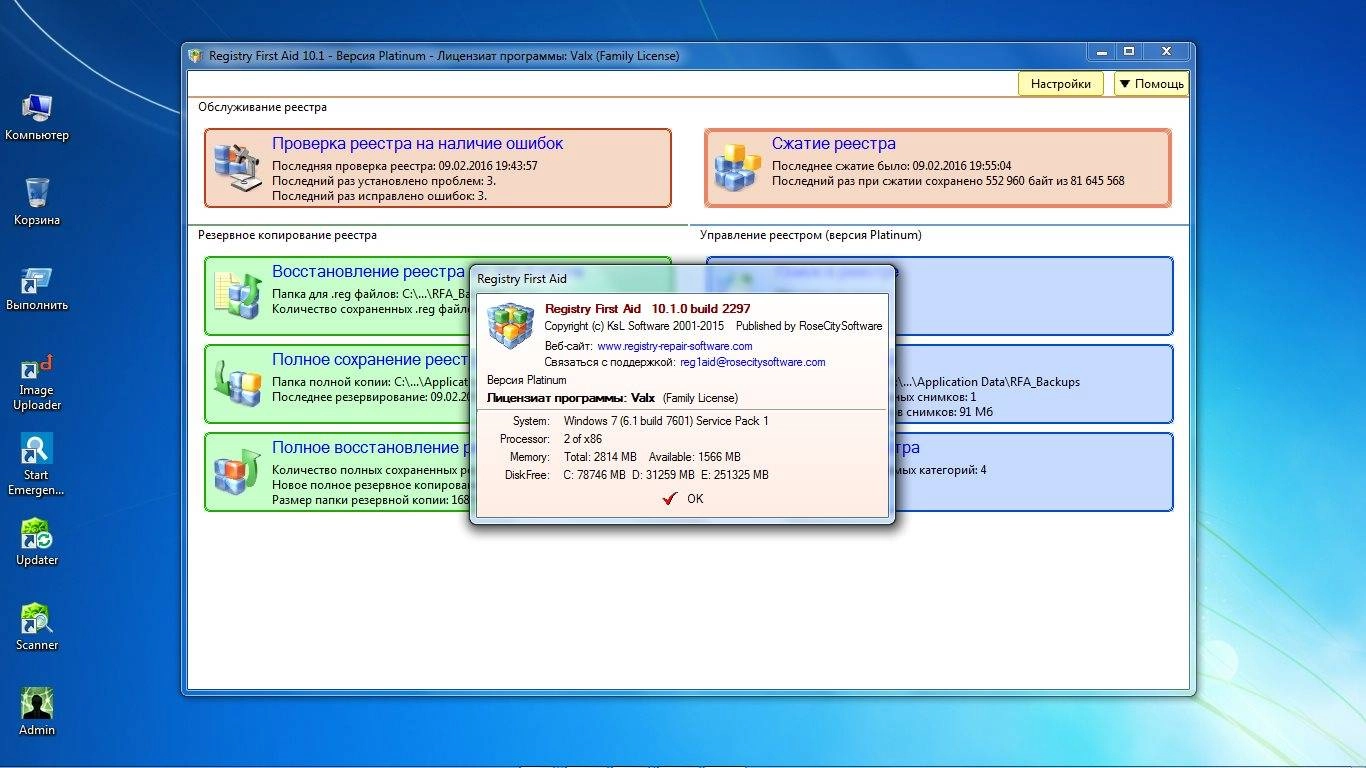The image size is (1366, 768).
Task: Click 'Последний раз исправлено ошибок: 3.' line
Action: [379, 196]
